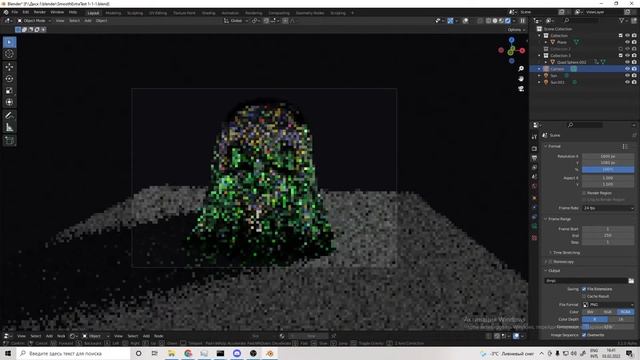Screen dimensions: 640x360
Task: Open the Frame Rate 24 fps dropdown
Action: click(608, 208)
